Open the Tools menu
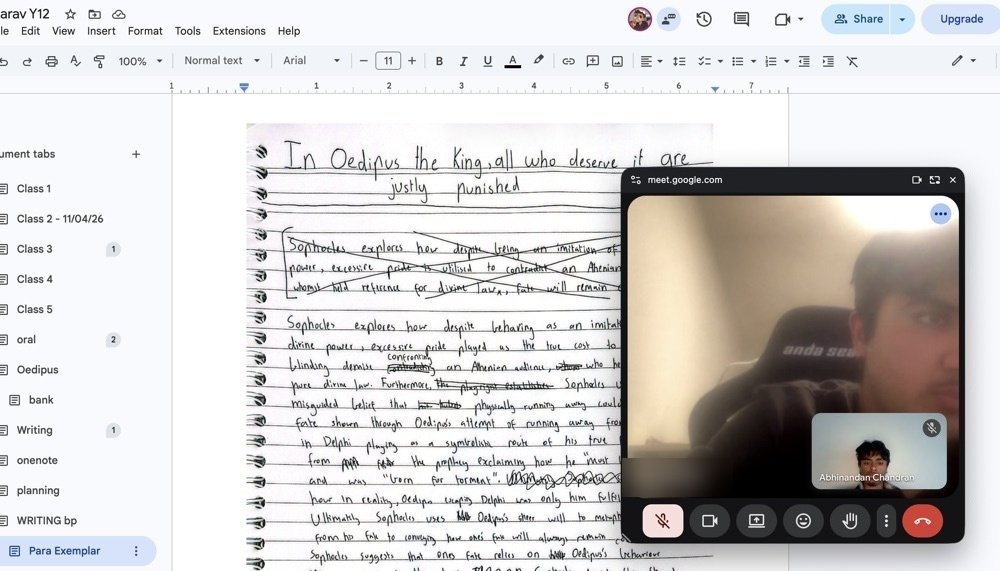Screen dimensions: 1000x571 coord(188,31)
